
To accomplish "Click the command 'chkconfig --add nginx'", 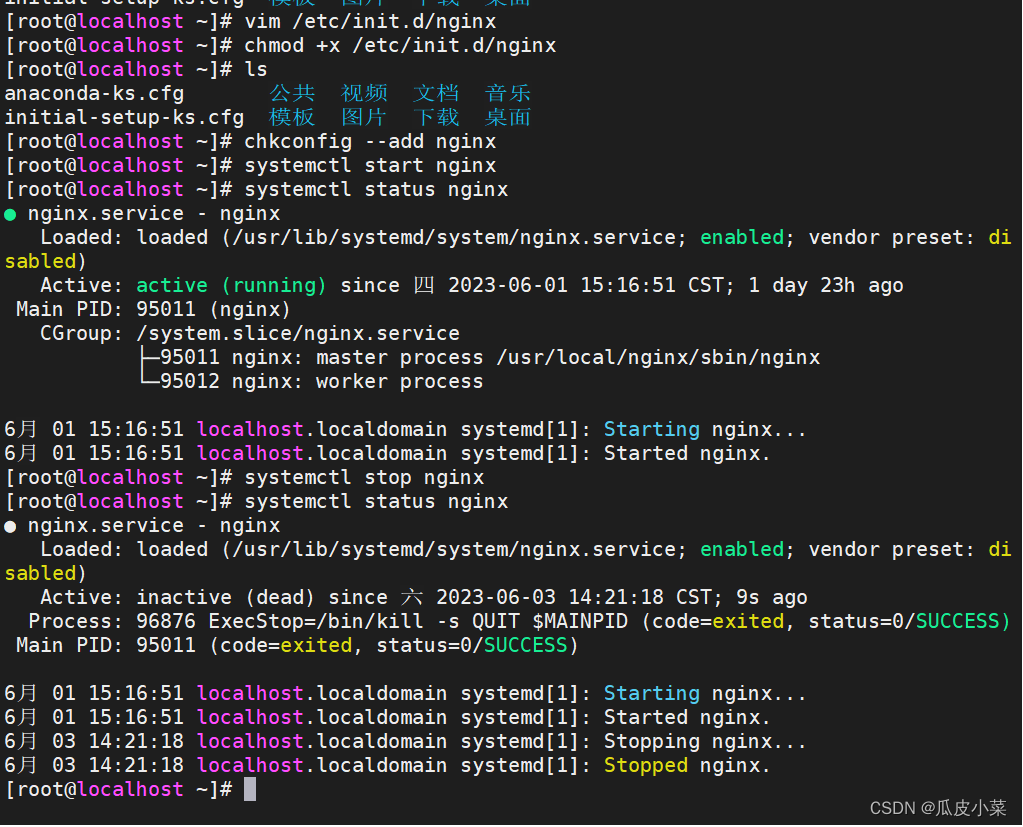I will pos(370,142).
